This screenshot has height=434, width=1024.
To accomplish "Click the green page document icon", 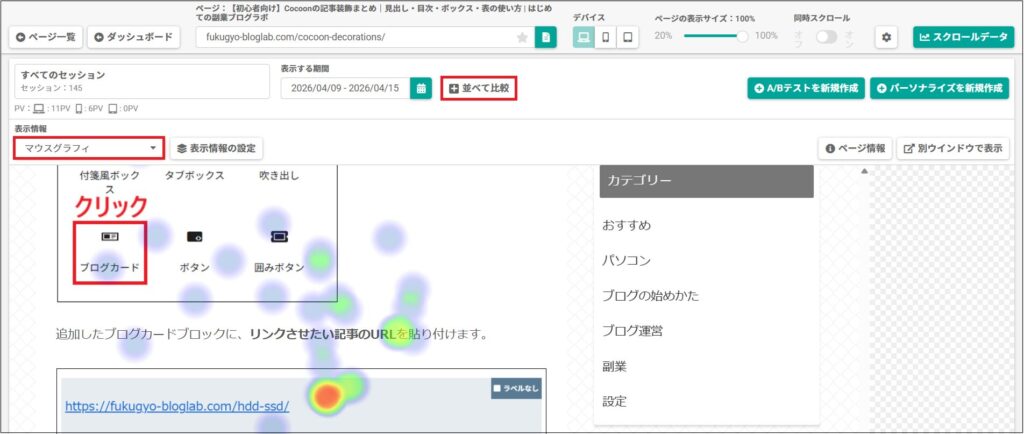I will pyautogui.click(x=545, y=37).
